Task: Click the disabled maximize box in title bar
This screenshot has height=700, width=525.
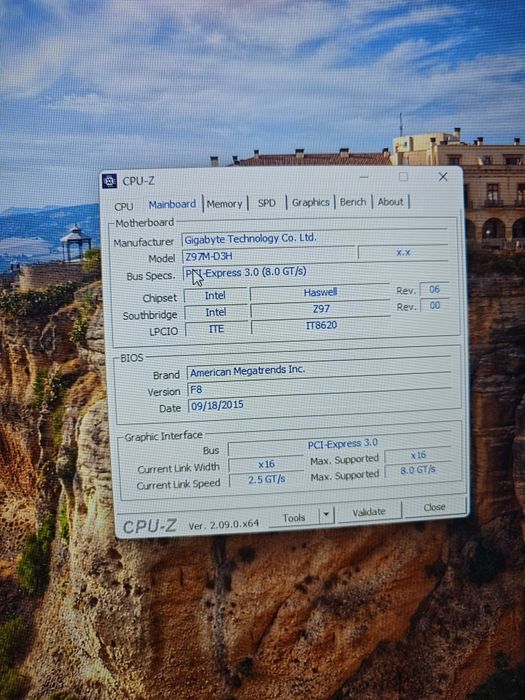Action: (x=404, y=177)
